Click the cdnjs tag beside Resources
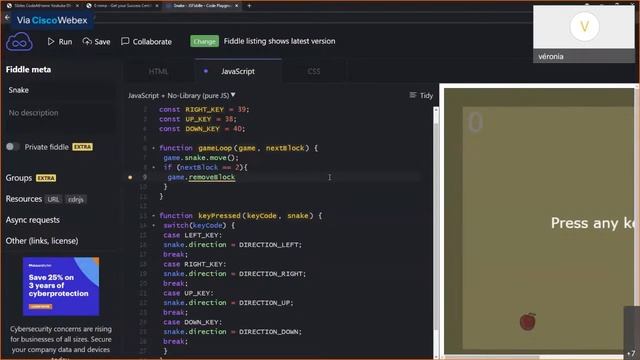Screen dimensions: 640x360 76,200
